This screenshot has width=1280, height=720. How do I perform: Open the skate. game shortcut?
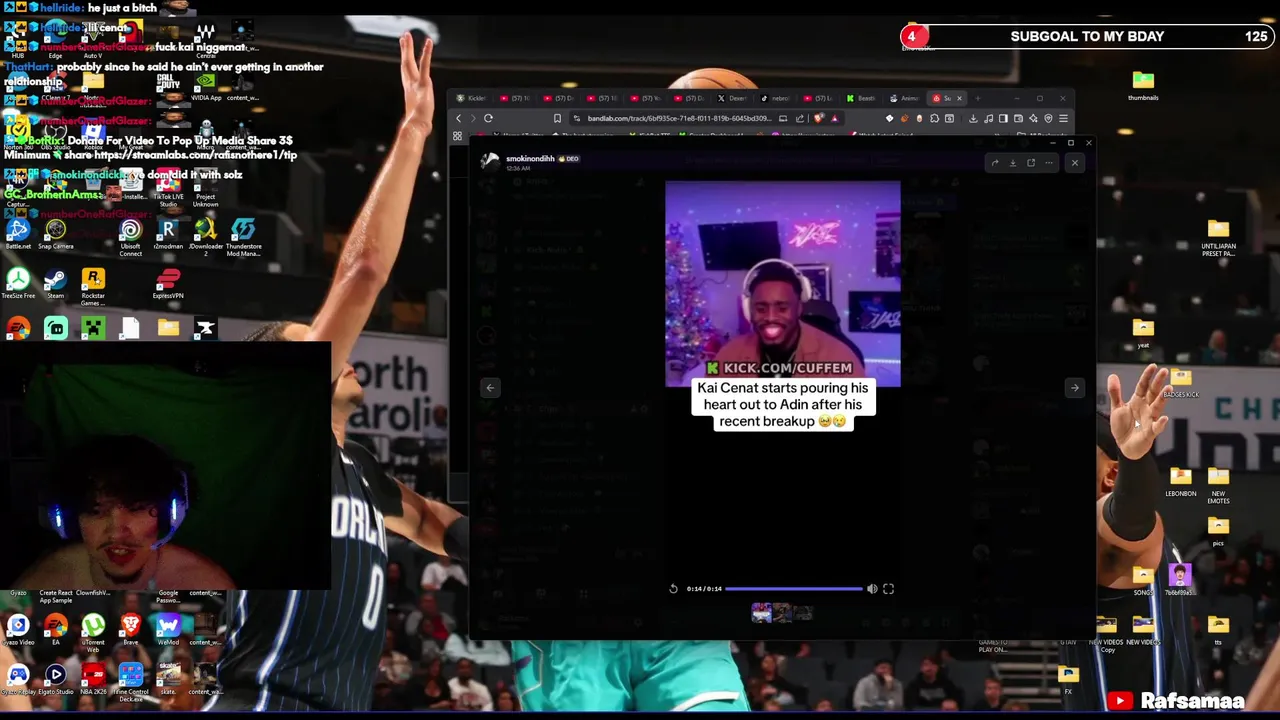coord(168,680)
